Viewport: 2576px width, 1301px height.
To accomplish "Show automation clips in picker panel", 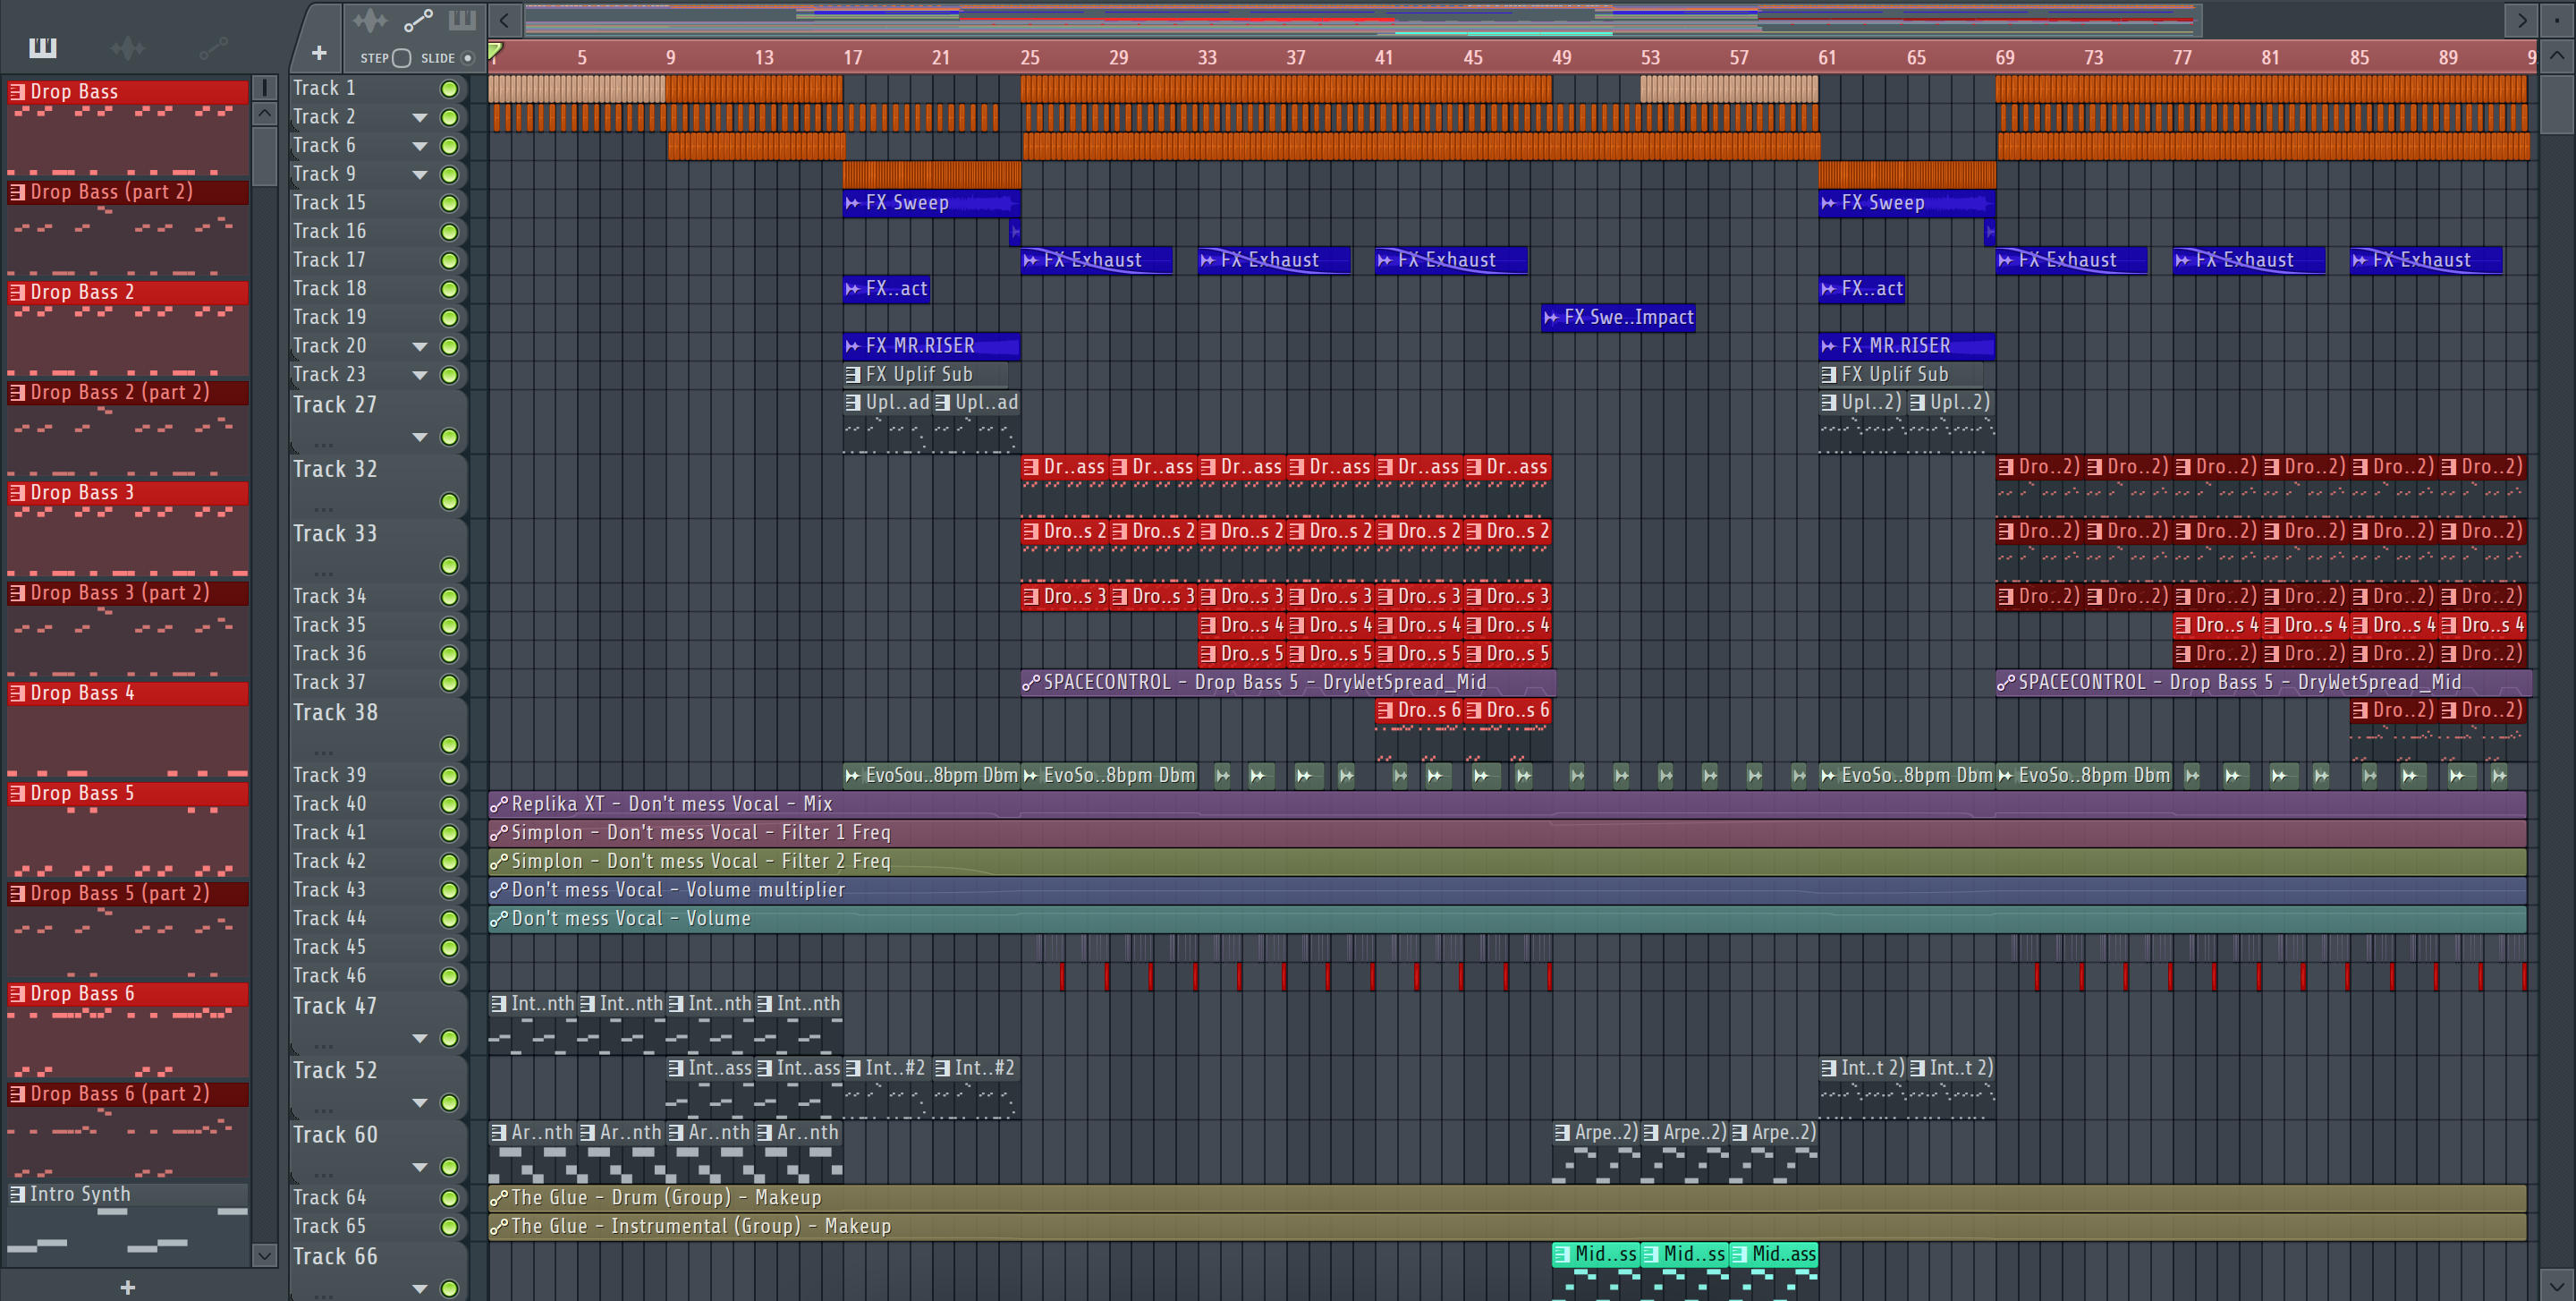I will tap(213, 47).
